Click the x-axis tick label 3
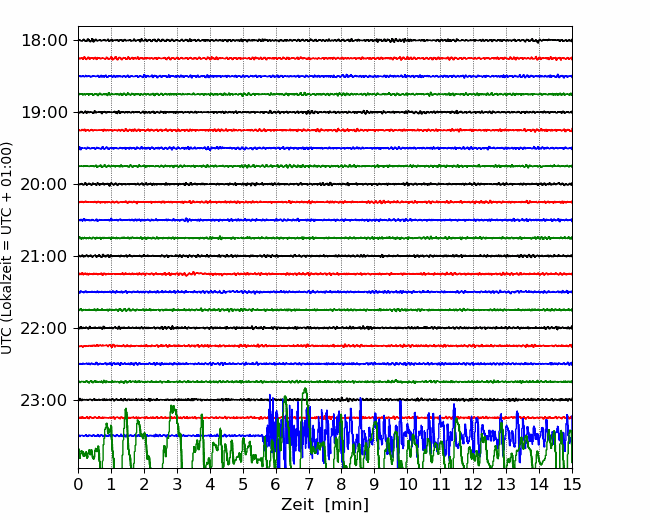The height and width of the screenshot is (520, 650). pyautogui.click(x=177, y=484)
